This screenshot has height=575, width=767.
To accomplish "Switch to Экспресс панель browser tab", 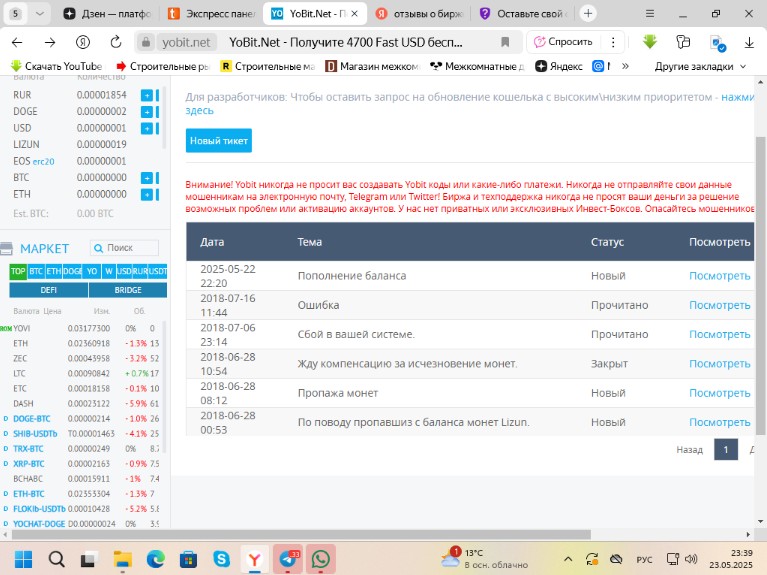I will coord(211,14).
